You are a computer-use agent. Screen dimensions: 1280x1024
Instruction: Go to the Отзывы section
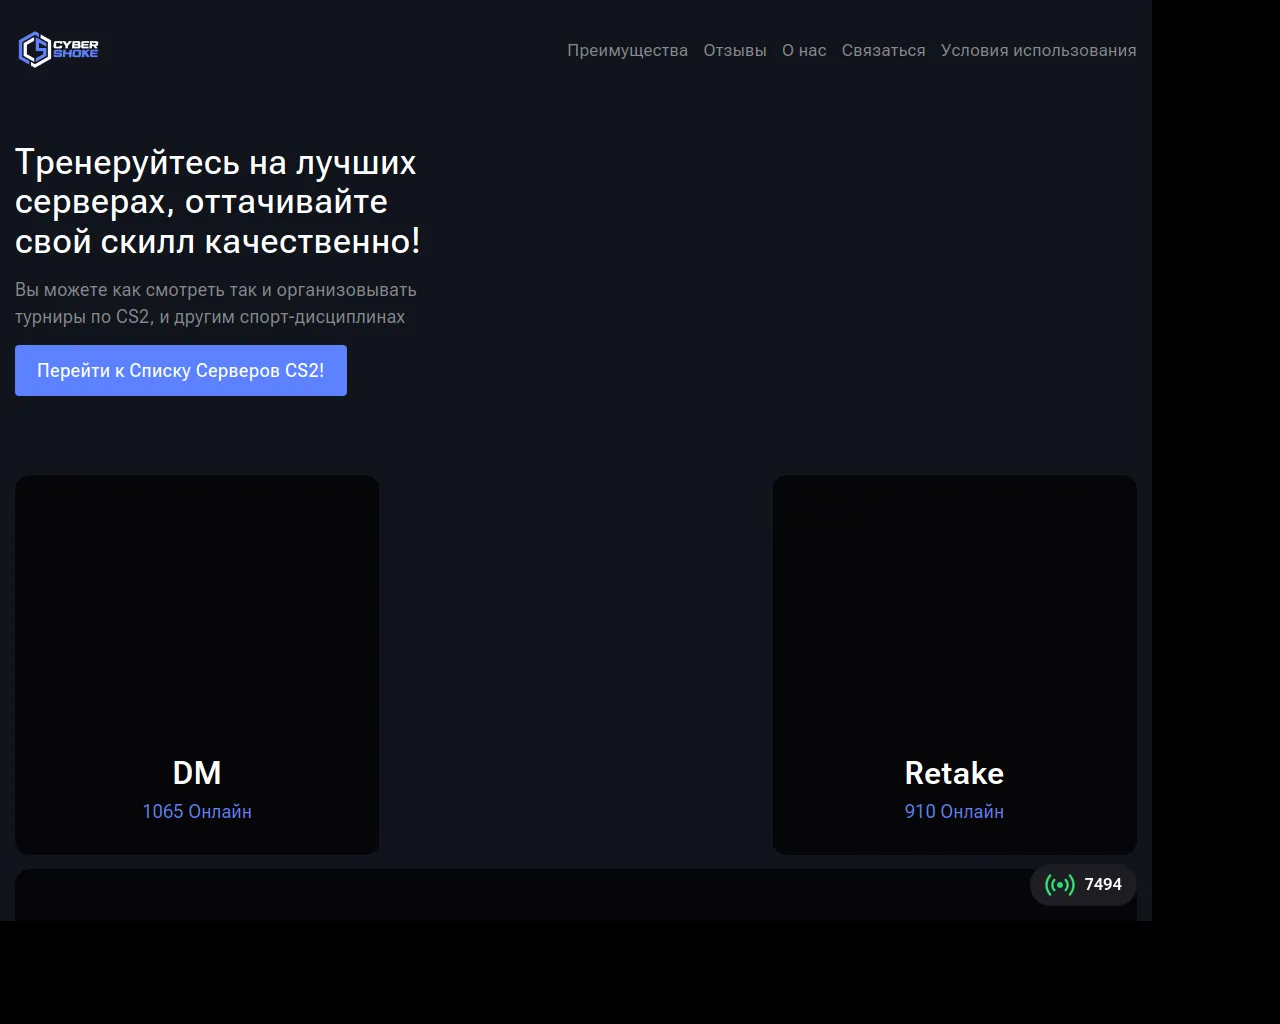[735, 50]
